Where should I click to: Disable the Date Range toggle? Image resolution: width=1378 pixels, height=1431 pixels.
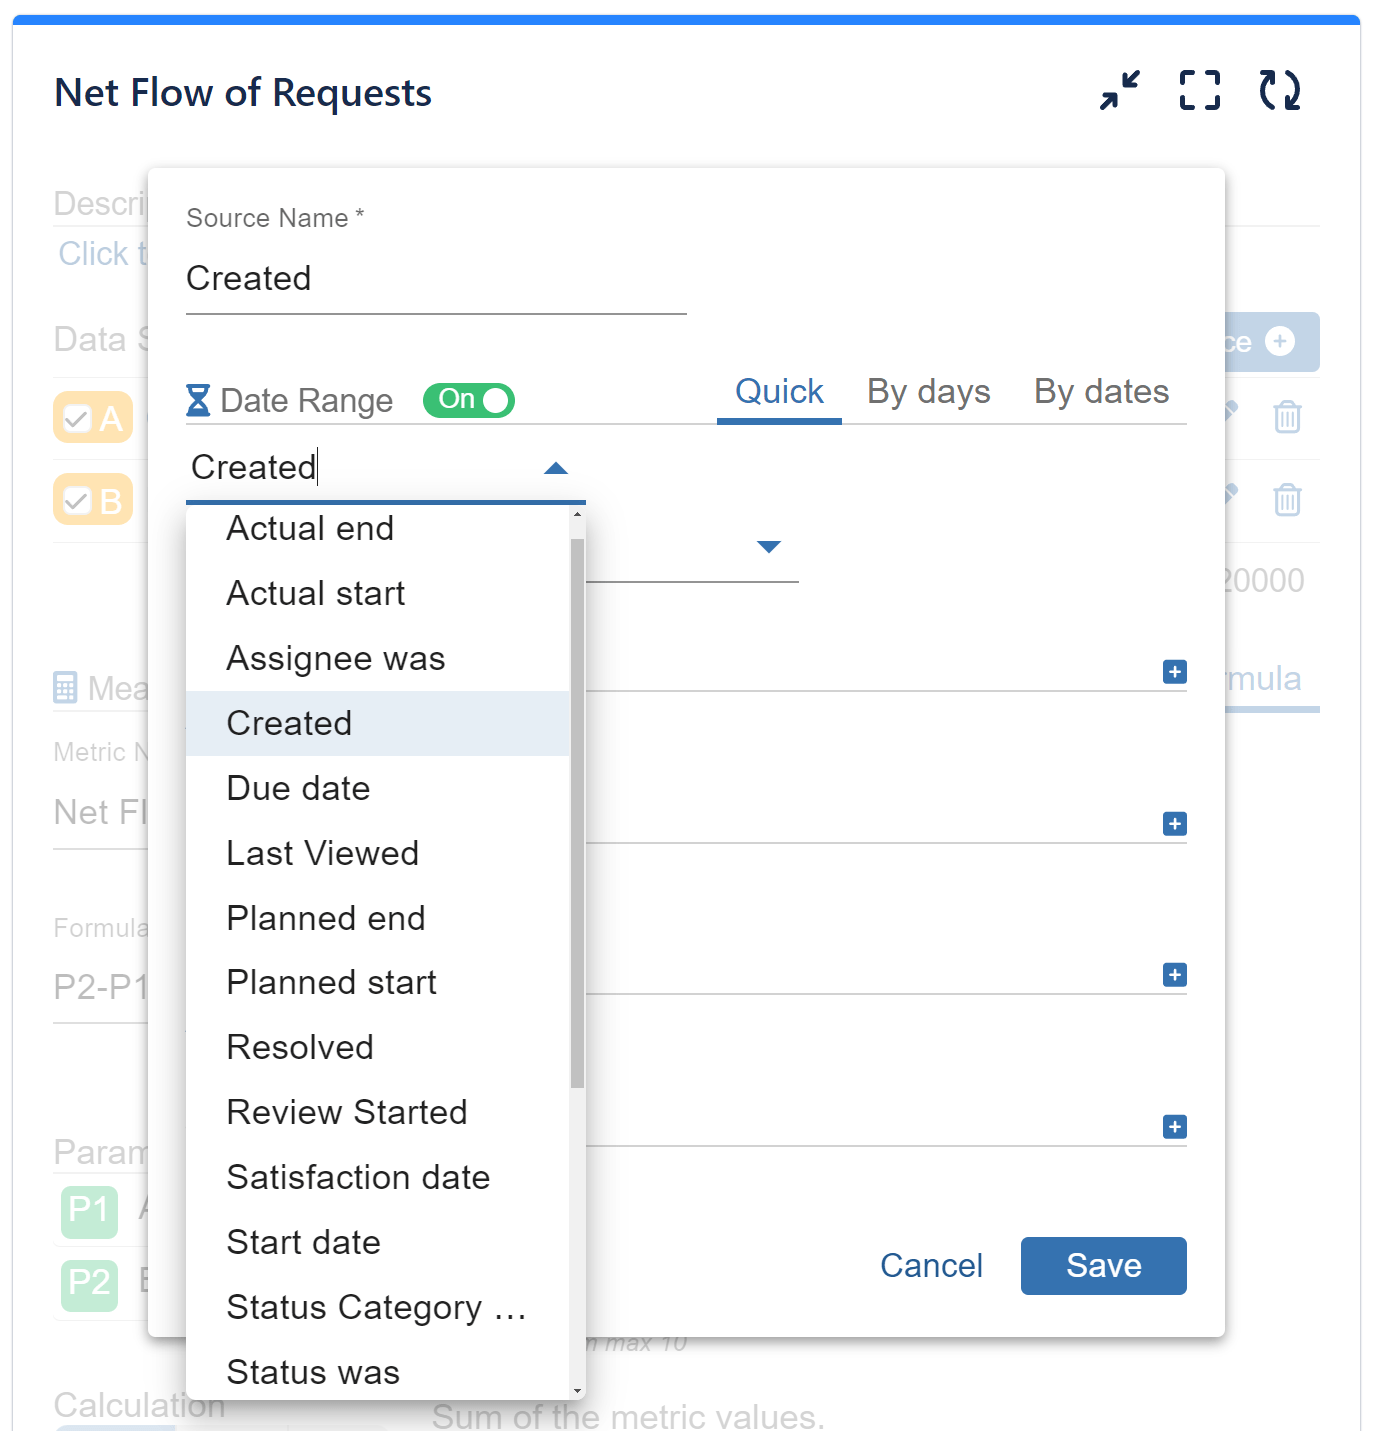pyautogui.click(x=467, y=400)
